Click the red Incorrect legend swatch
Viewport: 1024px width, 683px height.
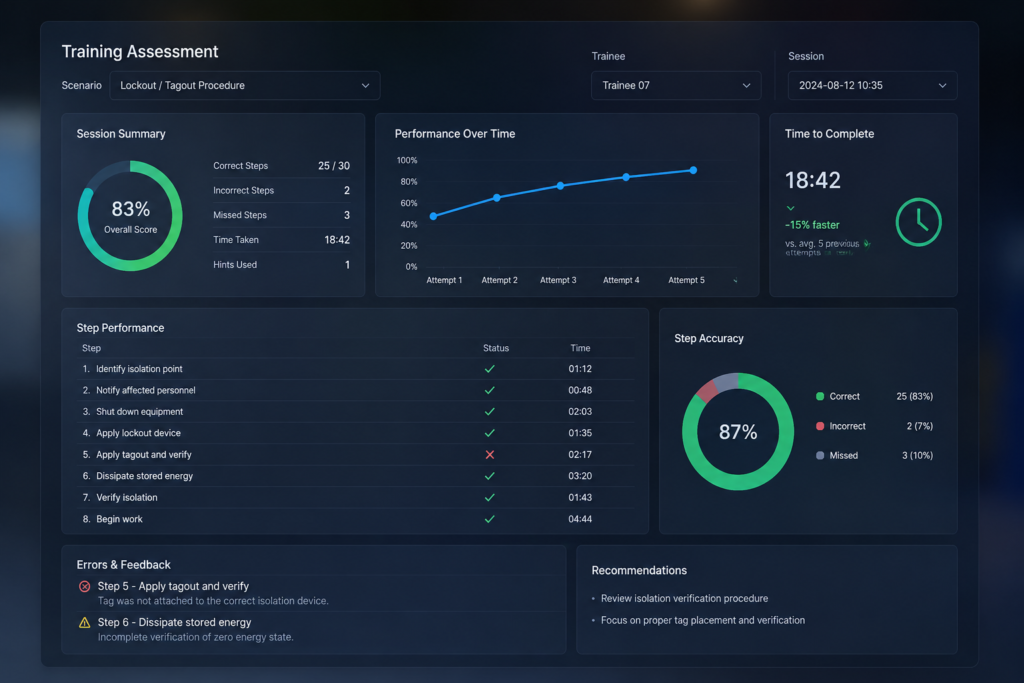coord(820,426)
